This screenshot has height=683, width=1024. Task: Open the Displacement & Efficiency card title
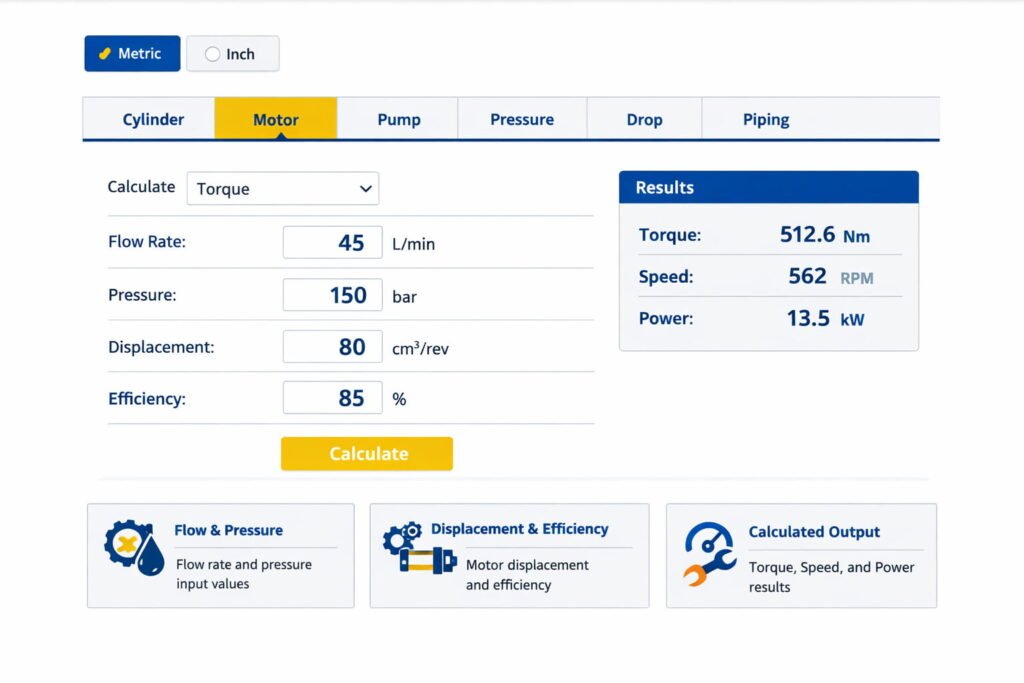(519, 529)
